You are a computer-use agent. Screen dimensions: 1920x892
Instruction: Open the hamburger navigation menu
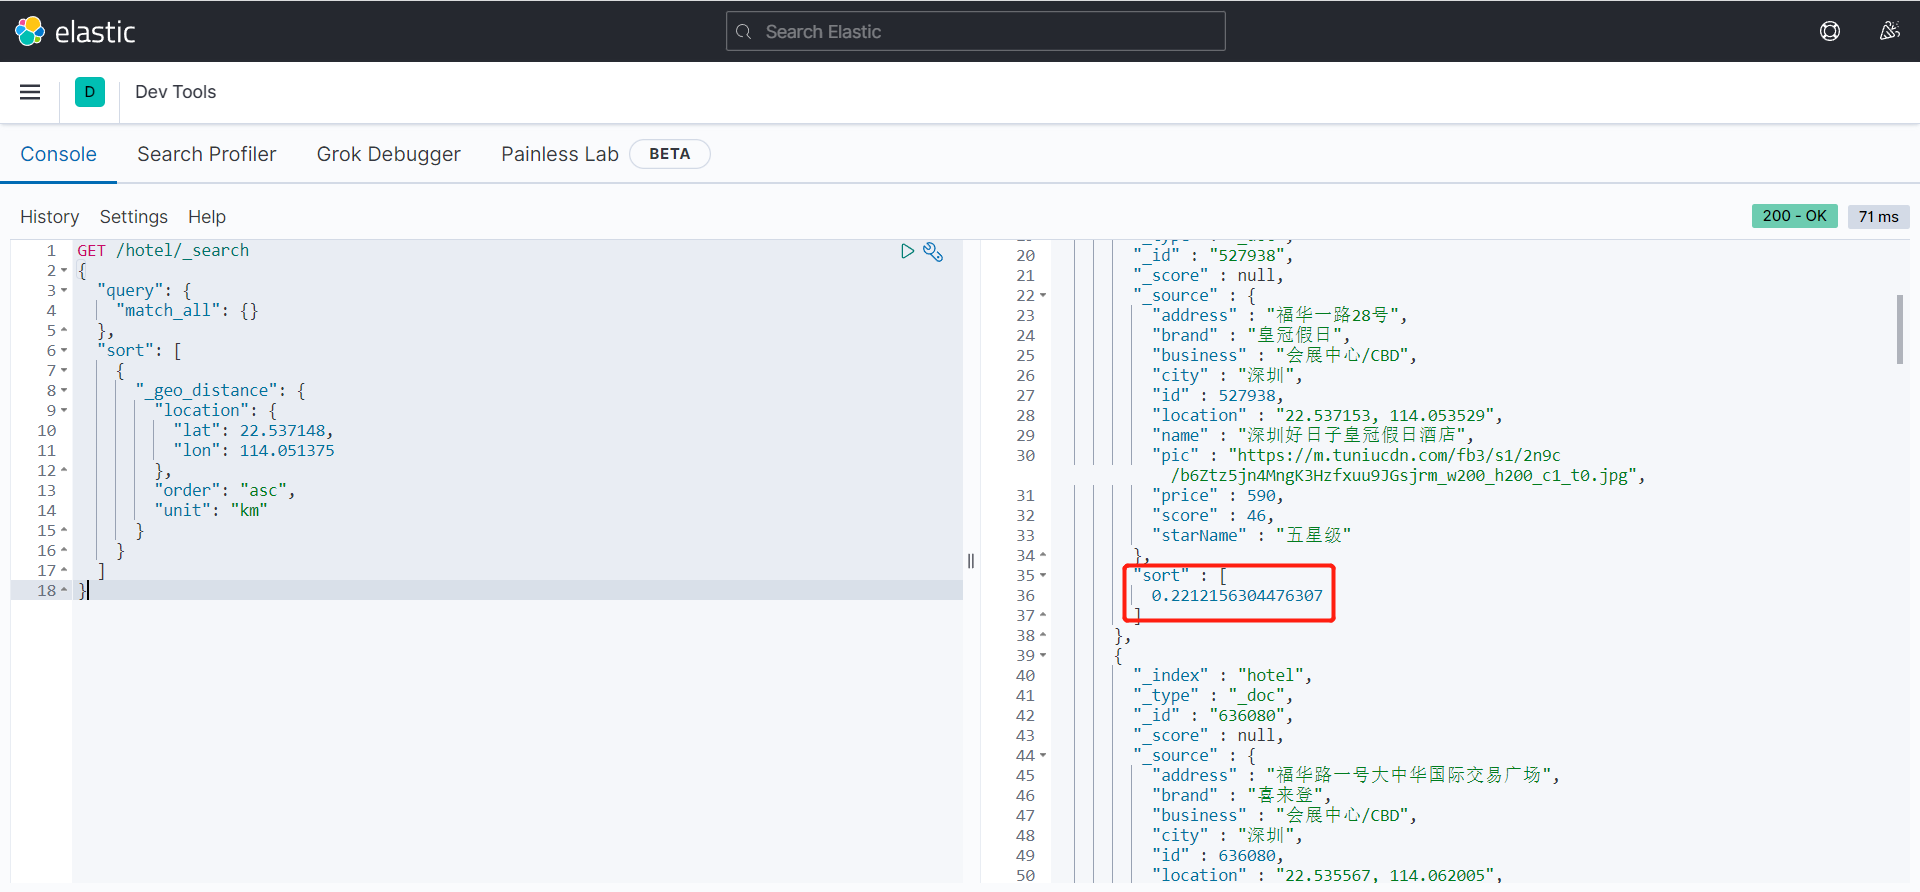30,92
